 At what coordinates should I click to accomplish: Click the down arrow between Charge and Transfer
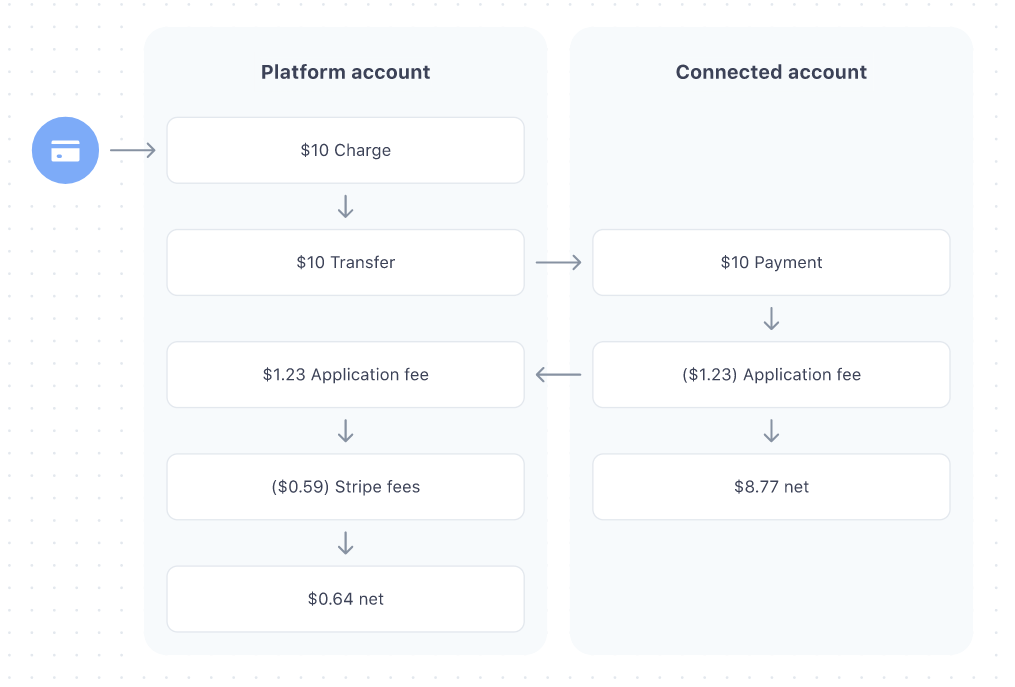pyautogui.click(x=346, y=207)
